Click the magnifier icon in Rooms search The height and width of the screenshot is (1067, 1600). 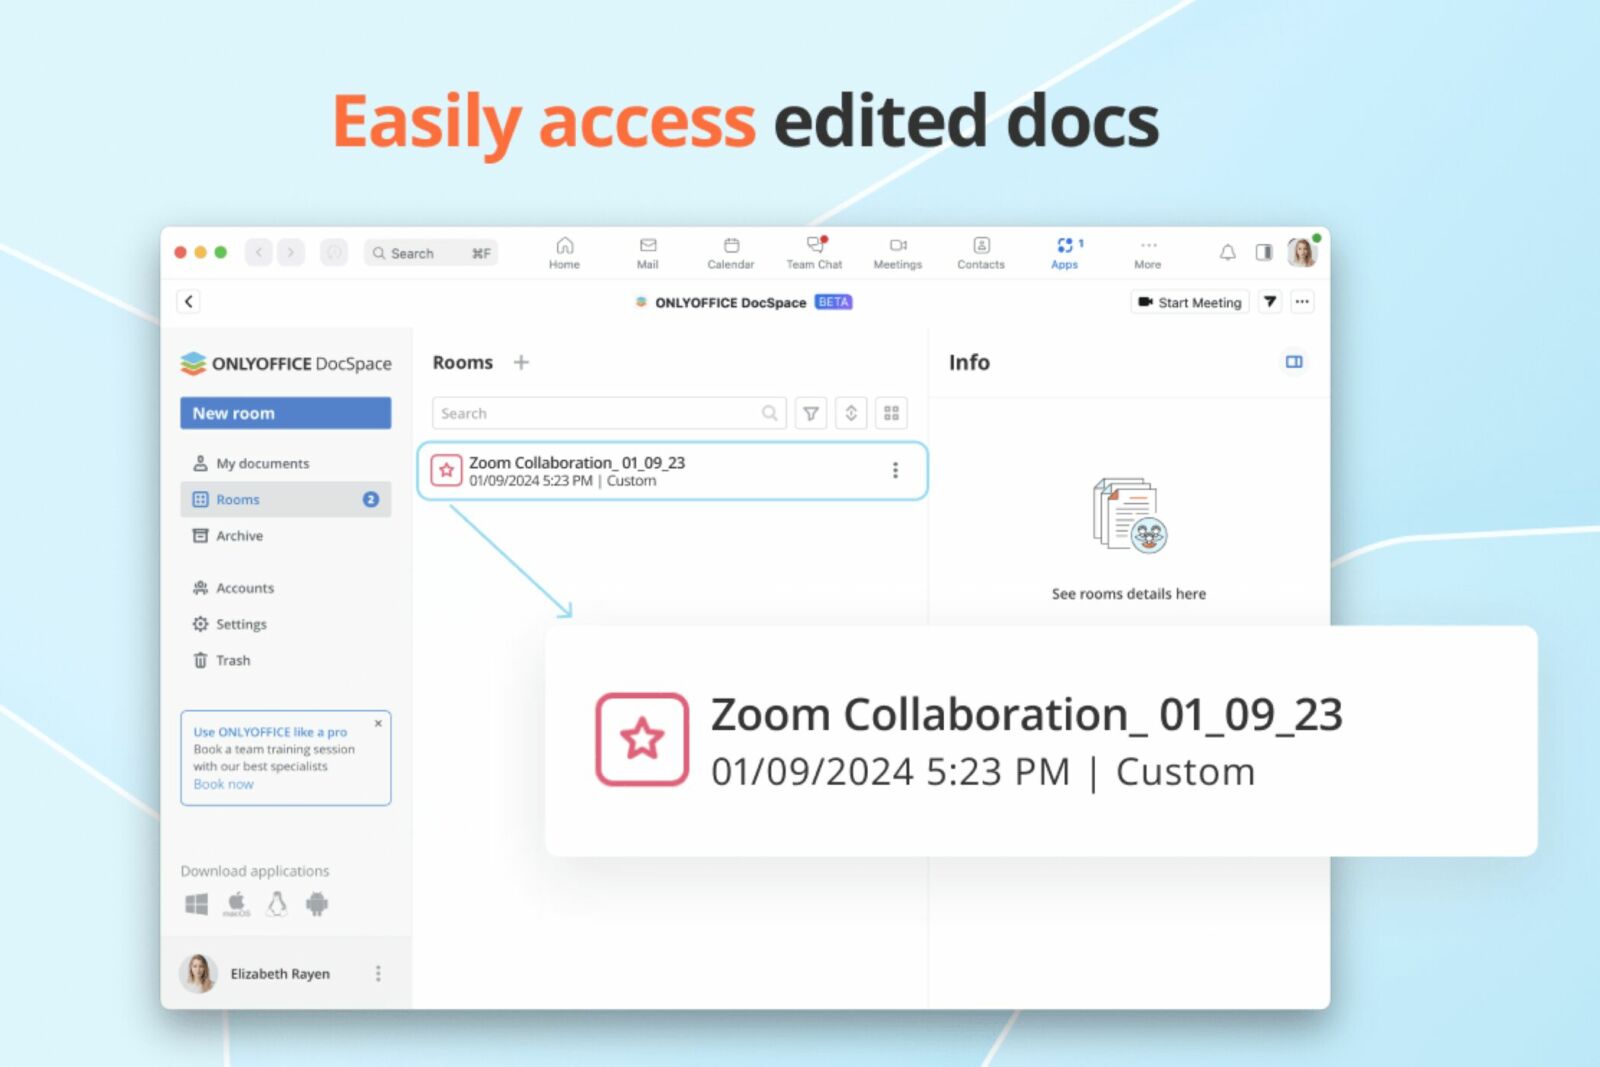click(769, 413)
